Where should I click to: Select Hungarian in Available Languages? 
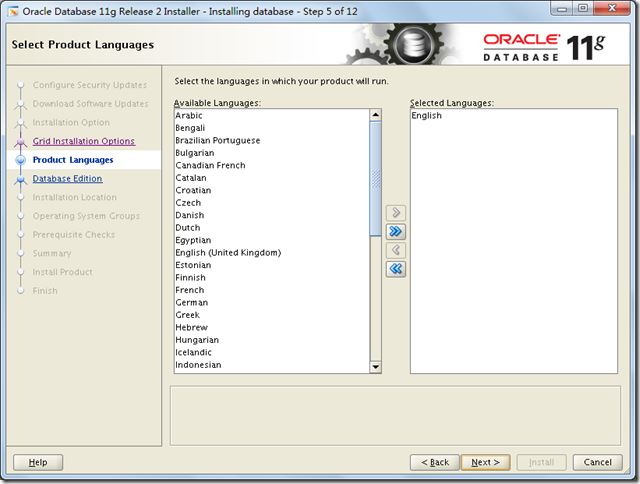coord(272,340)
